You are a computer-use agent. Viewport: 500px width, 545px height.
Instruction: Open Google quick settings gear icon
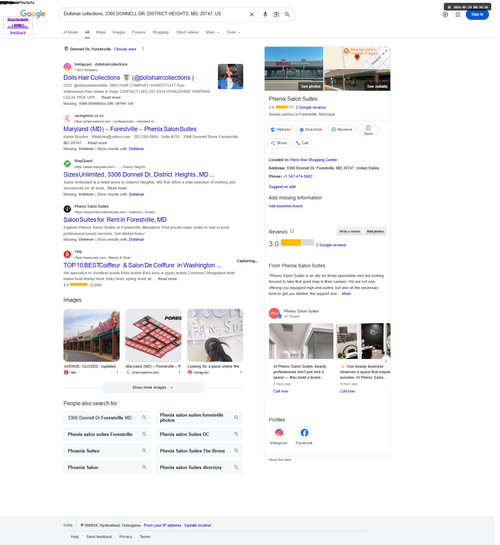coord(445,14)
